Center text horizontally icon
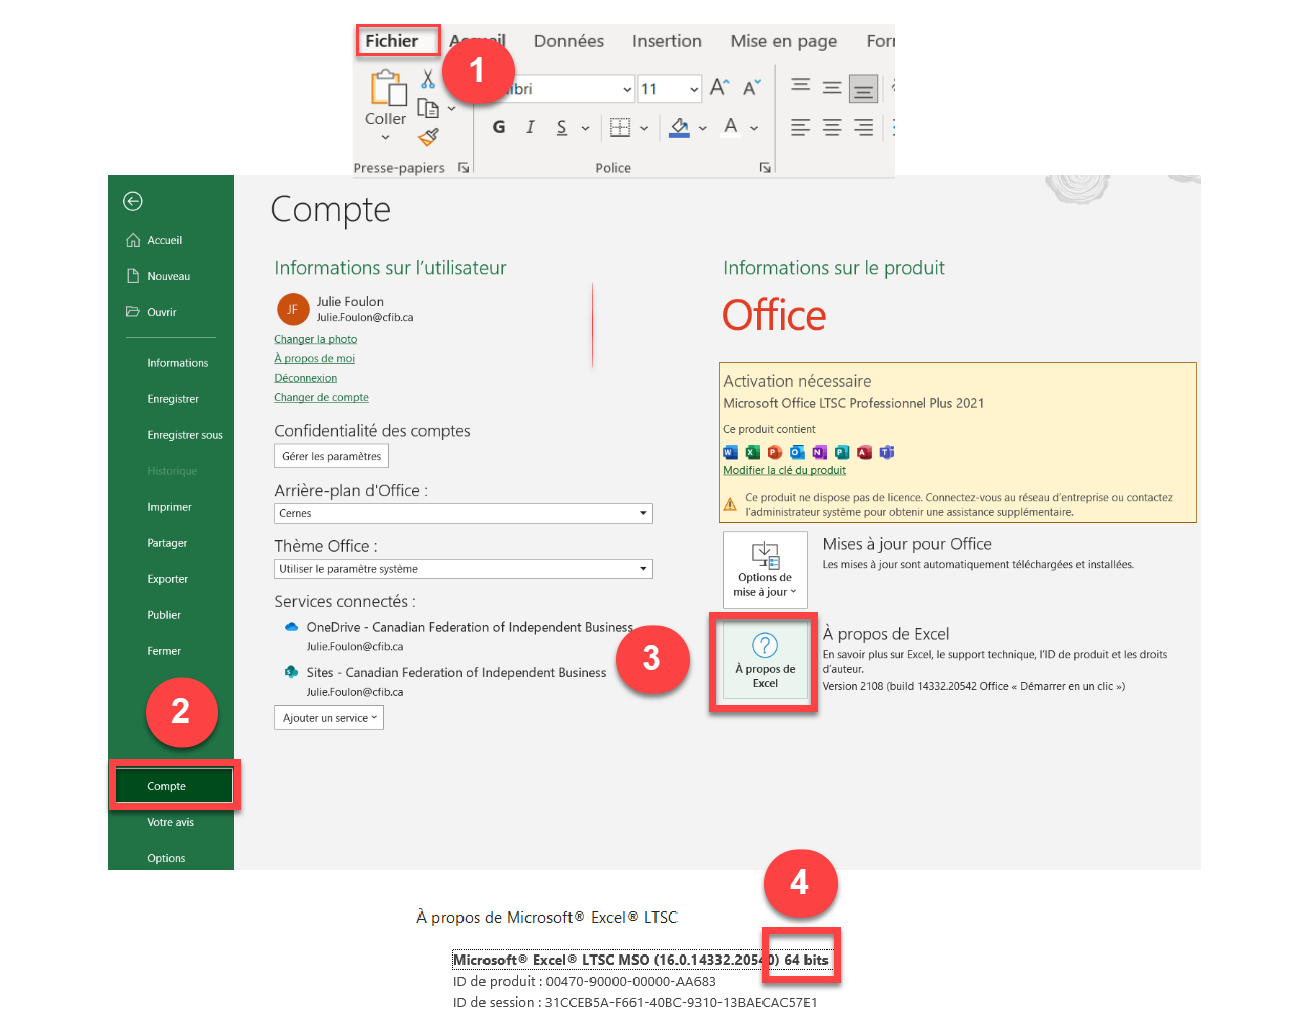The image size is (1292, 1029). click(832, 127)
